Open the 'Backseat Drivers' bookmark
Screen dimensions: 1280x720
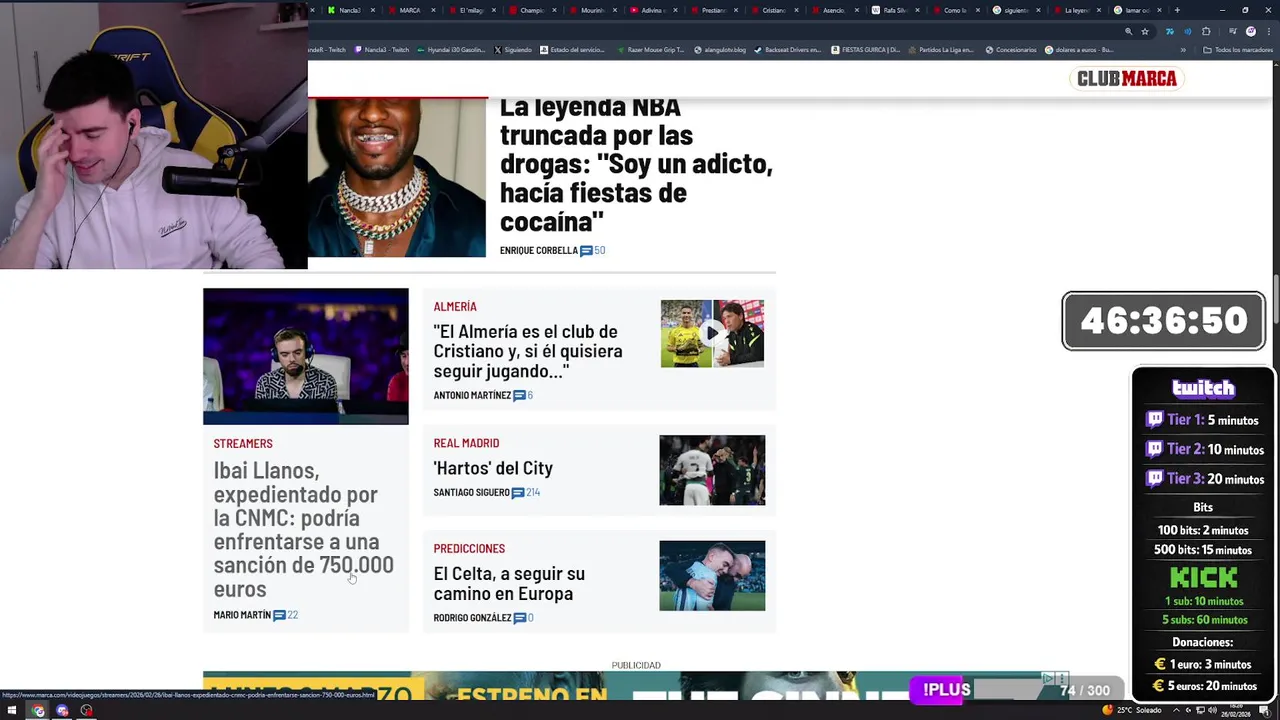(788, 50)
